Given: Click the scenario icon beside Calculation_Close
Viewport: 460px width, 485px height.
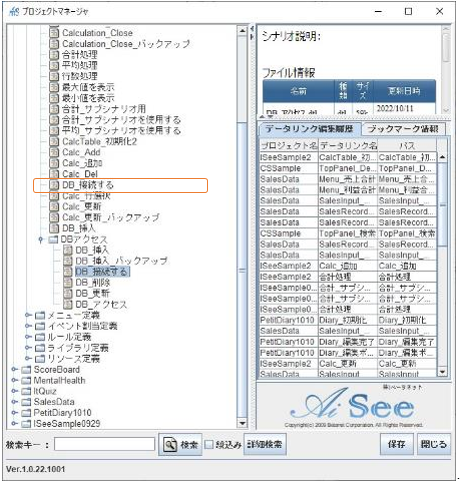Looking at the screenshot, I should coord(54,33).
